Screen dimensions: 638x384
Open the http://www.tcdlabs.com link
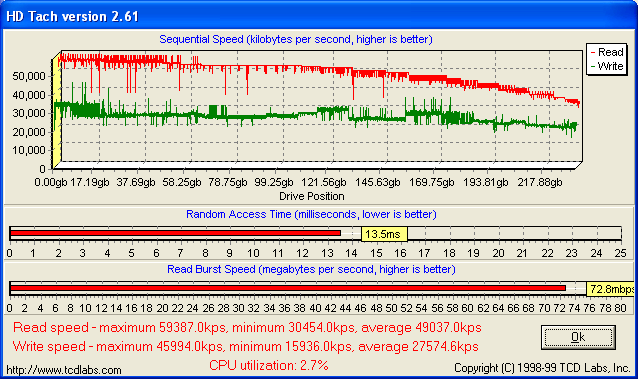(64, 370)
